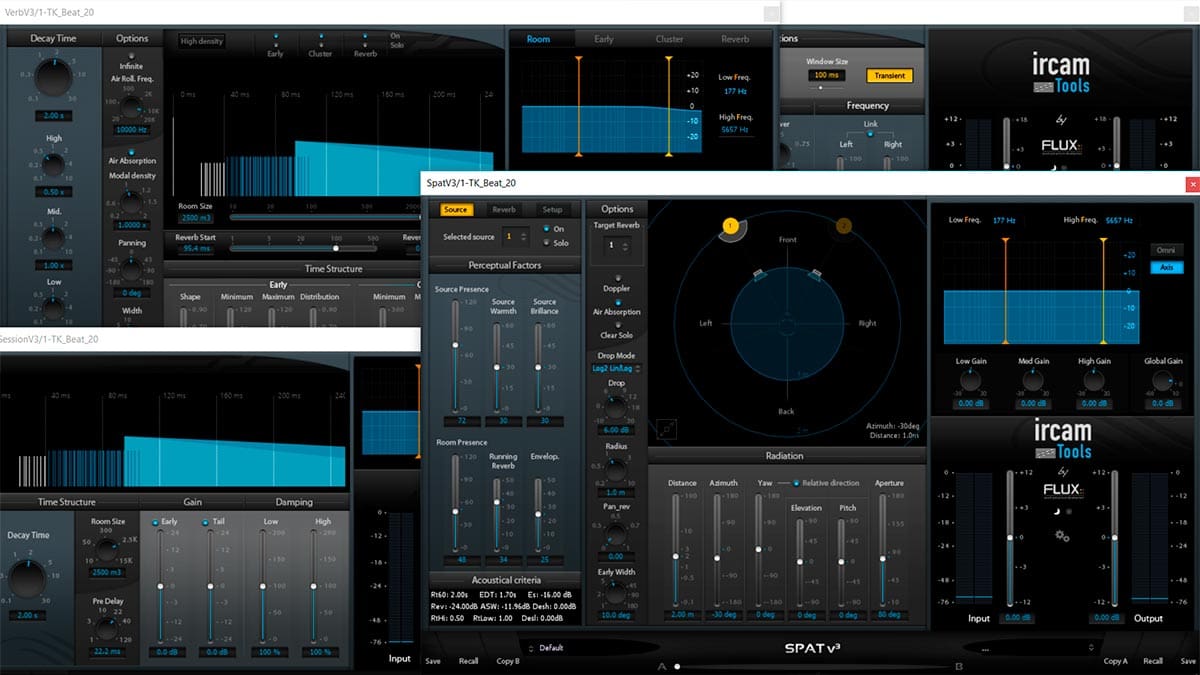Close the SpatV3 plugin window
The height and width of the screenshot is (675, 1200).
pos(1192,184)
